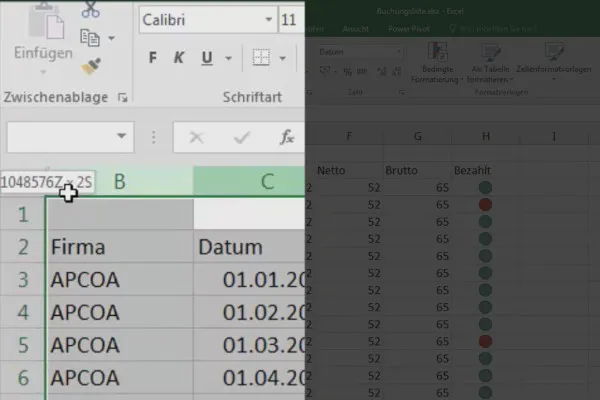Viewport: 600px width, 400px height.
Task: Select column G header
Action: coord(417,136)
